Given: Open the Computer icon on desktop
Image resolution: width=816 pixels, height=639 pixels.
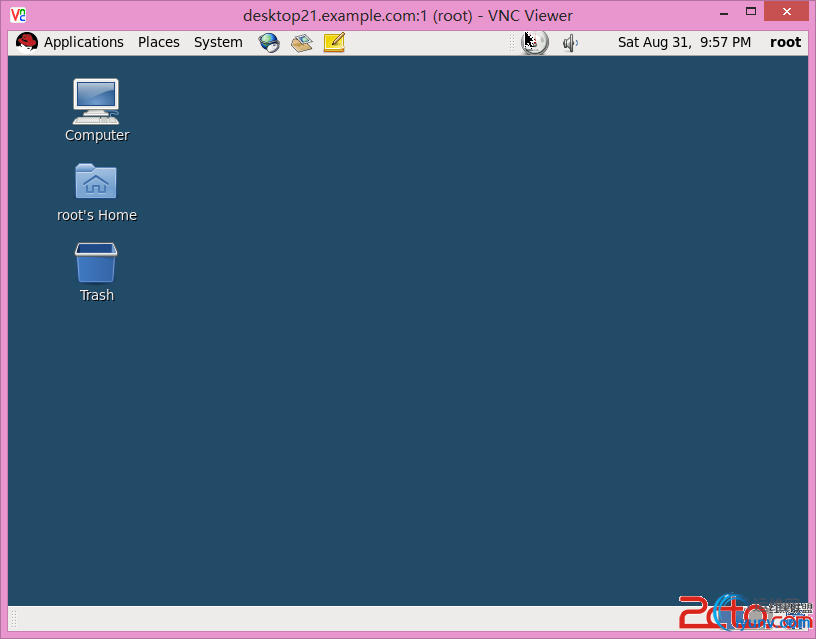Looking at the screenshot, I should (x=95, y=100).
